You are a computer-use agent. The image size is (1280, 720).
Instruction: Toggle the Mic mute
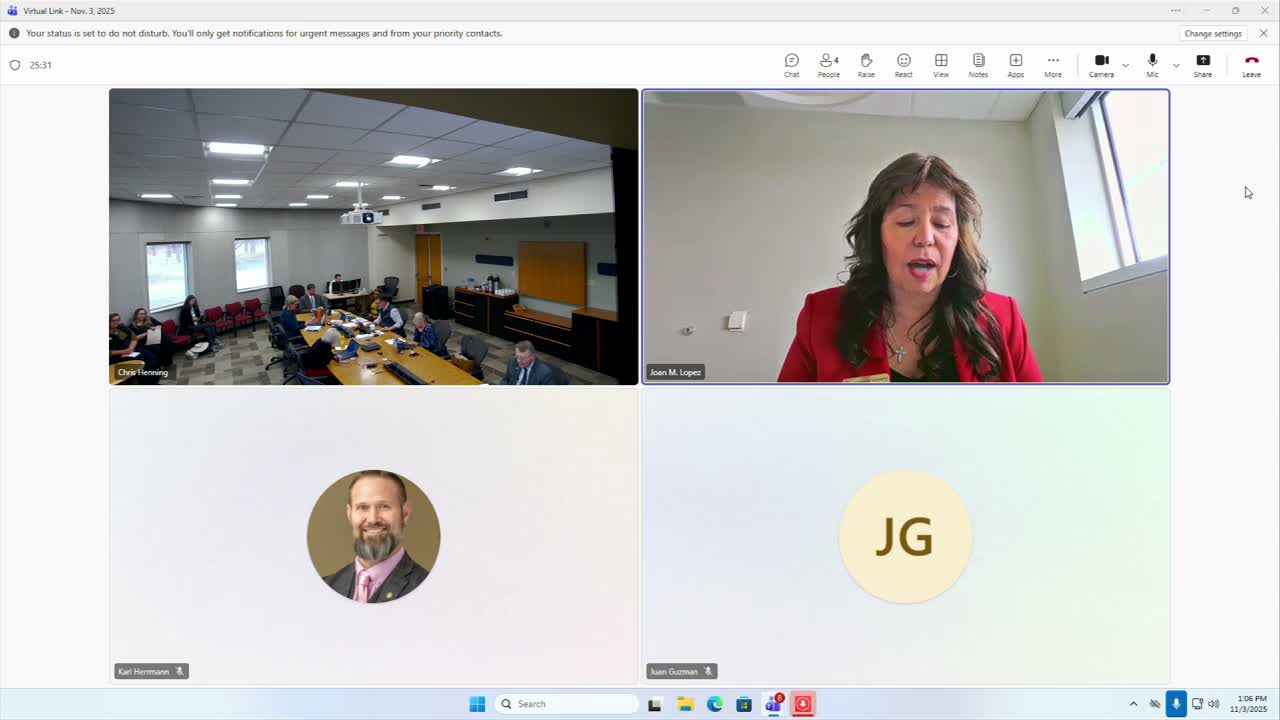[1152, 65]
